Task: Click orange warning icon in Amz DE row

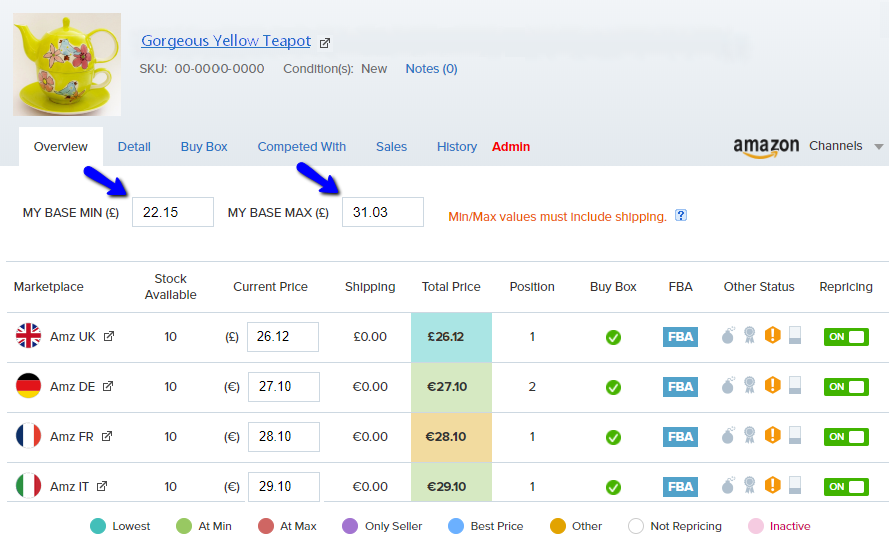Action: pos(772,385)
